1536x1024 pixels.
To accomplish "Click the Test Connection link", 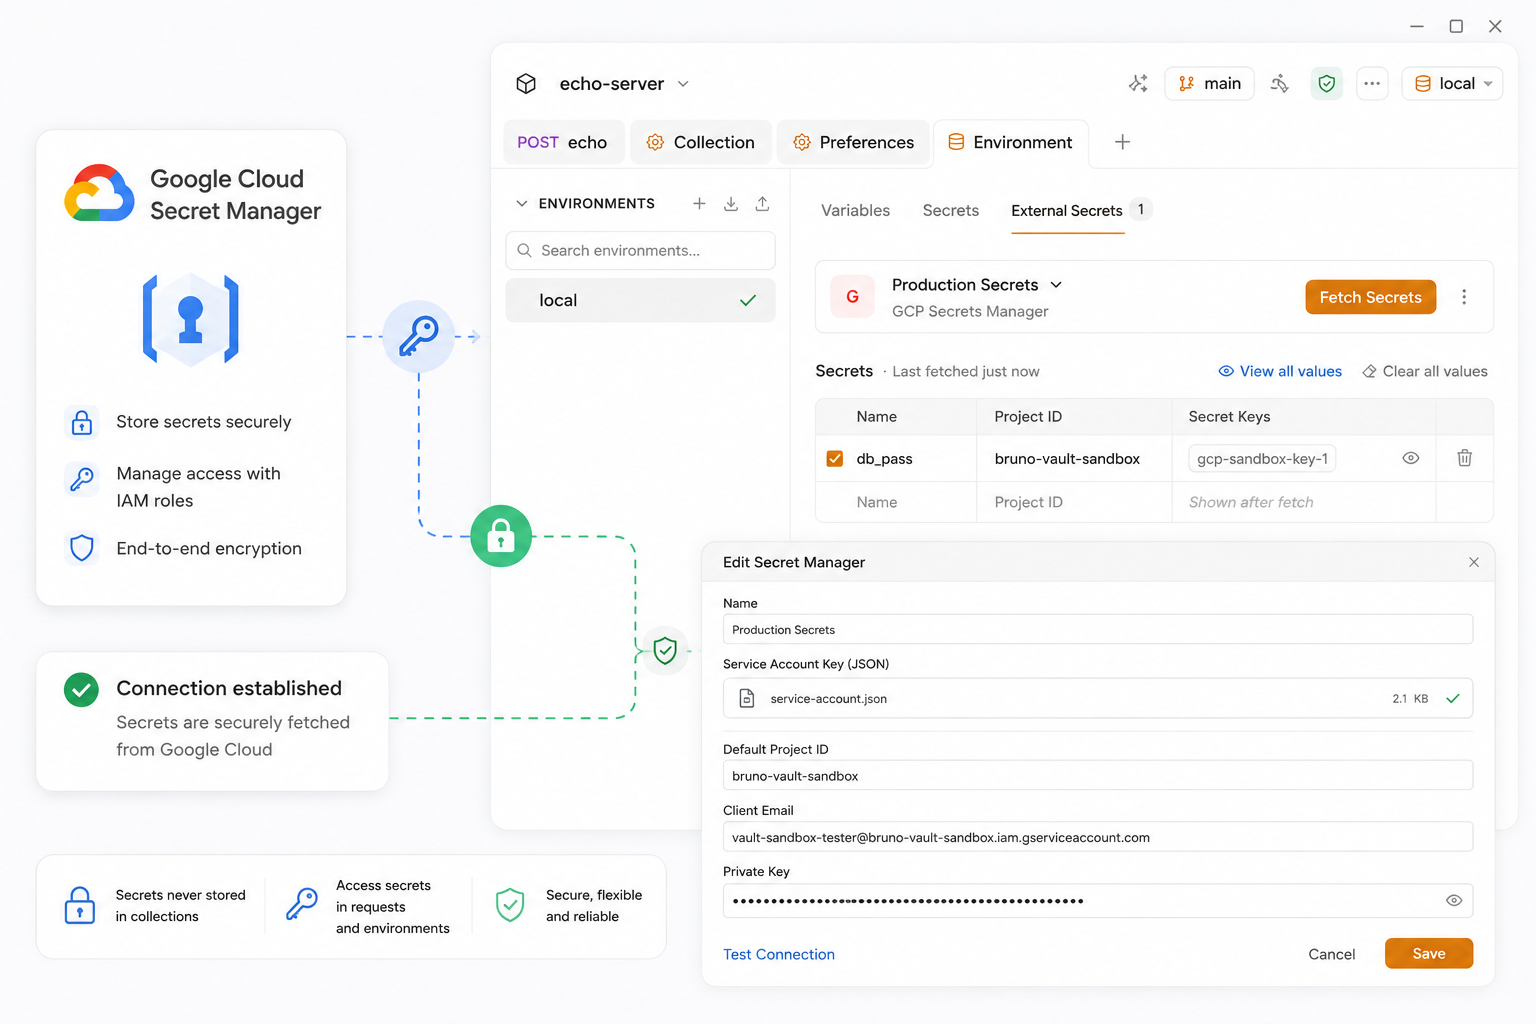I will tap(778, 955).
